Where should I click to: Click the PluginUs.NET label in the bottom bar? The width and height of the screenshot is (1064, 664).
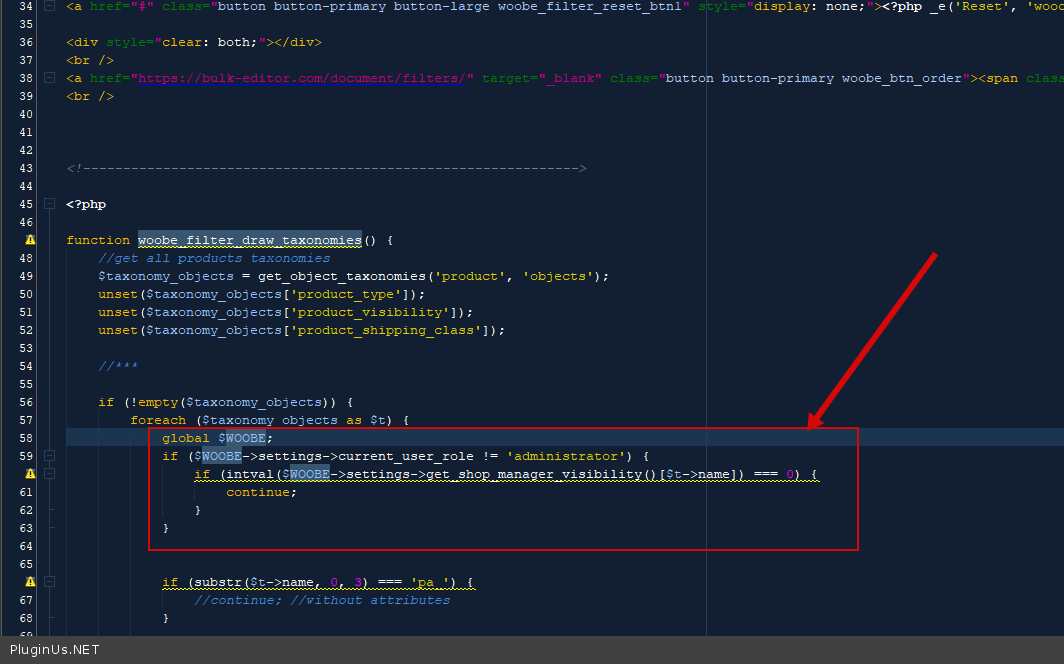[54, 650]
